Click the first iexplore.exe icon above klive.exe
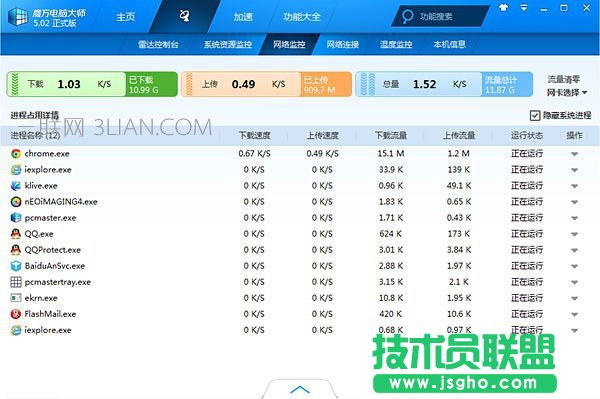600x399 pixels. [x=16, y=170]
